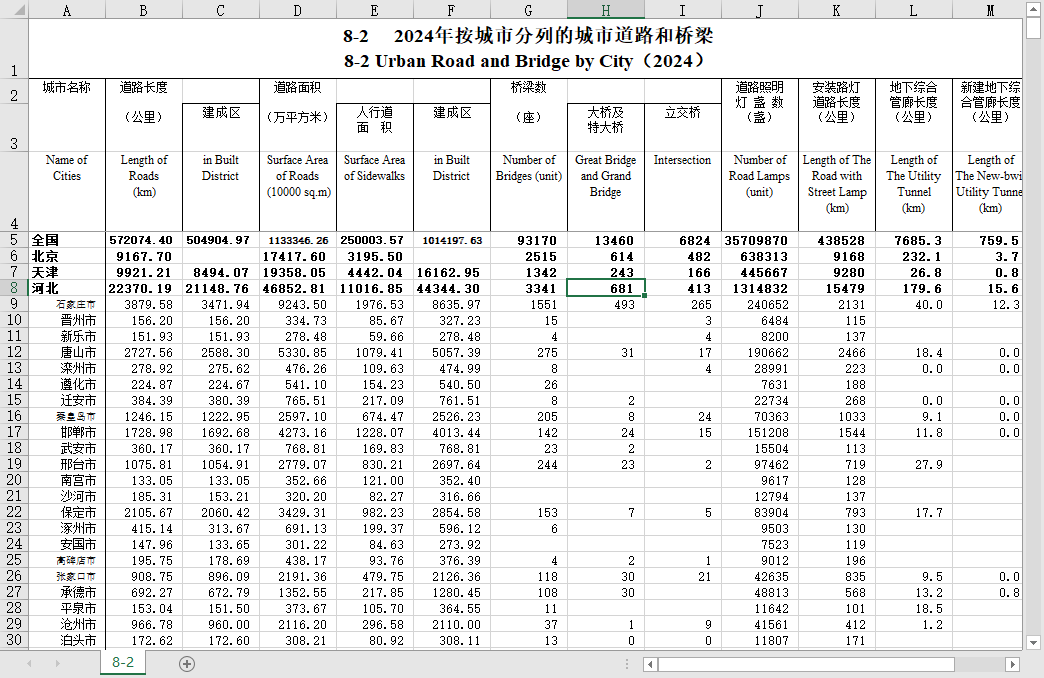Click '立交桥' header cell

[x=682, y=127]
